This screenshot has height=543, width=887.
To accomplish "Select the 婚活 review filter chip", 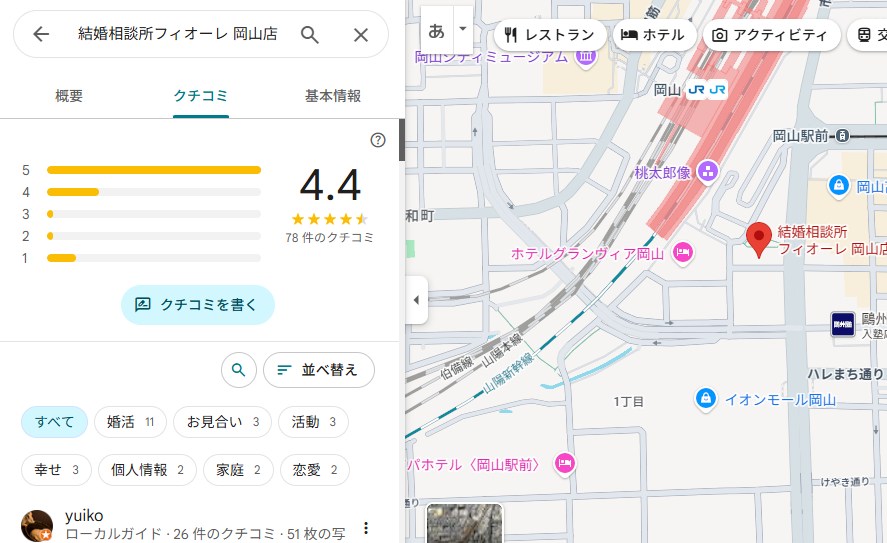I will (x=130, y=422).
